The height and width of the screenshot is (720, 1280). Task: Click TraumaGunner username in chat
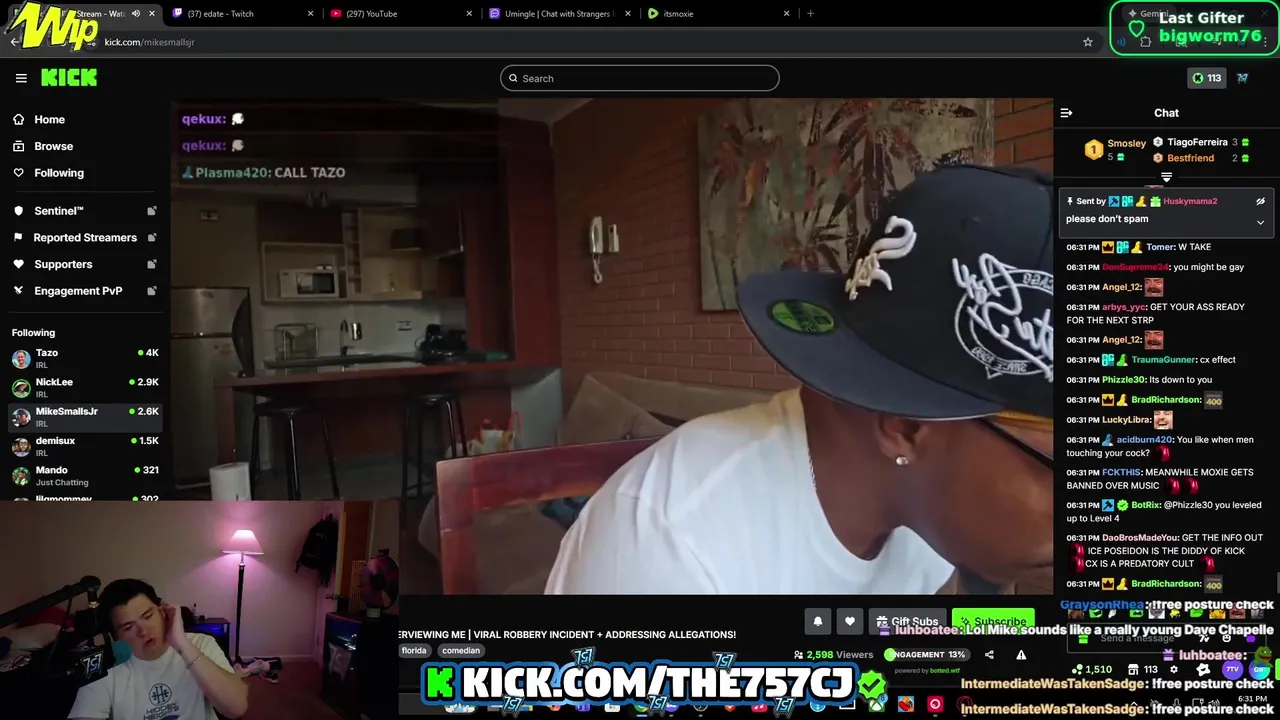click(1164, 360)
